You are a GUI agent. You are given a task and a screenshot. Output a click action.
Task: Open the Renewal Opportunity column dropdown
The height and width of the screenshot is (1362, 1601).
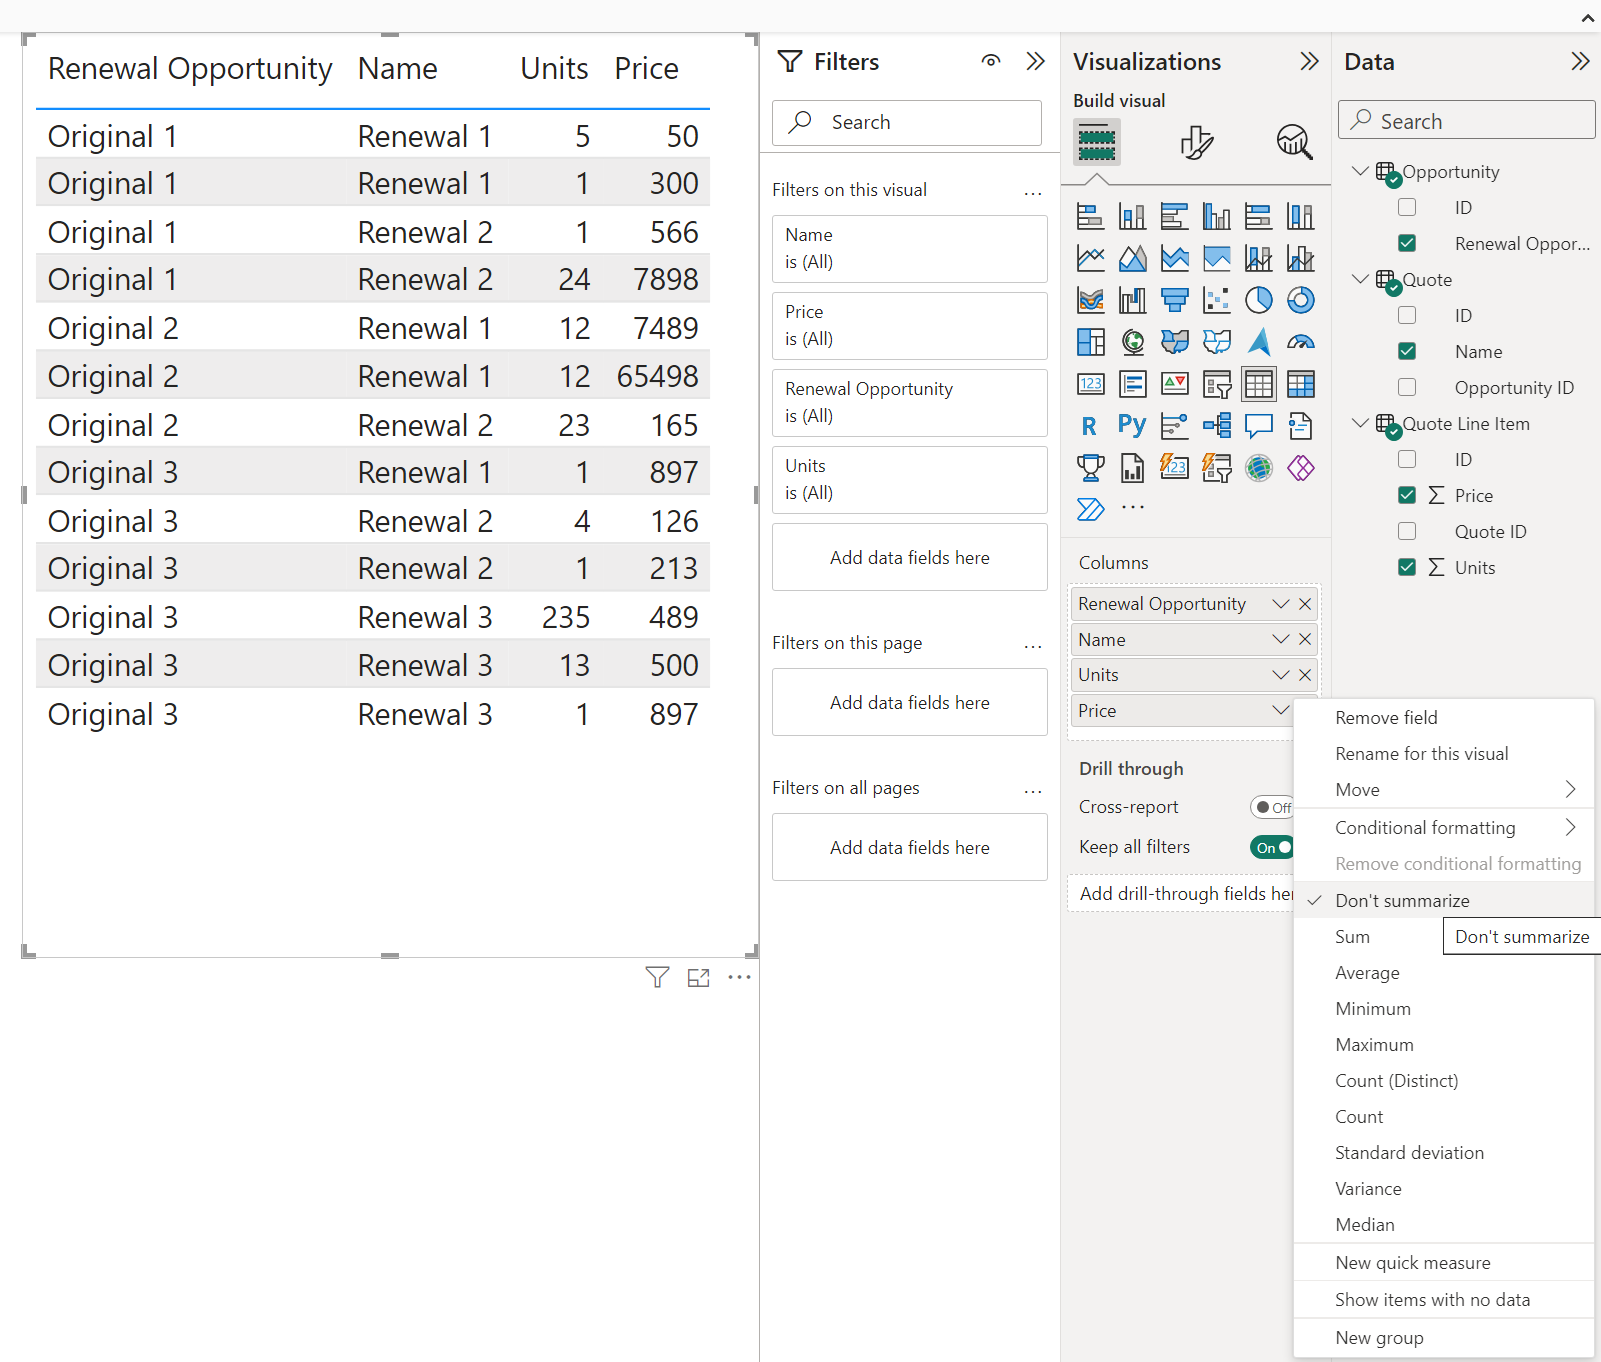point(1280,604)
